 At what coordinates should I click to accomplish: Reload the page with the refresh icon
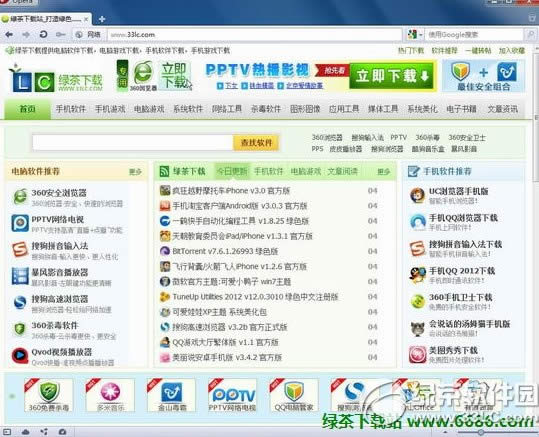pos(43,34)
